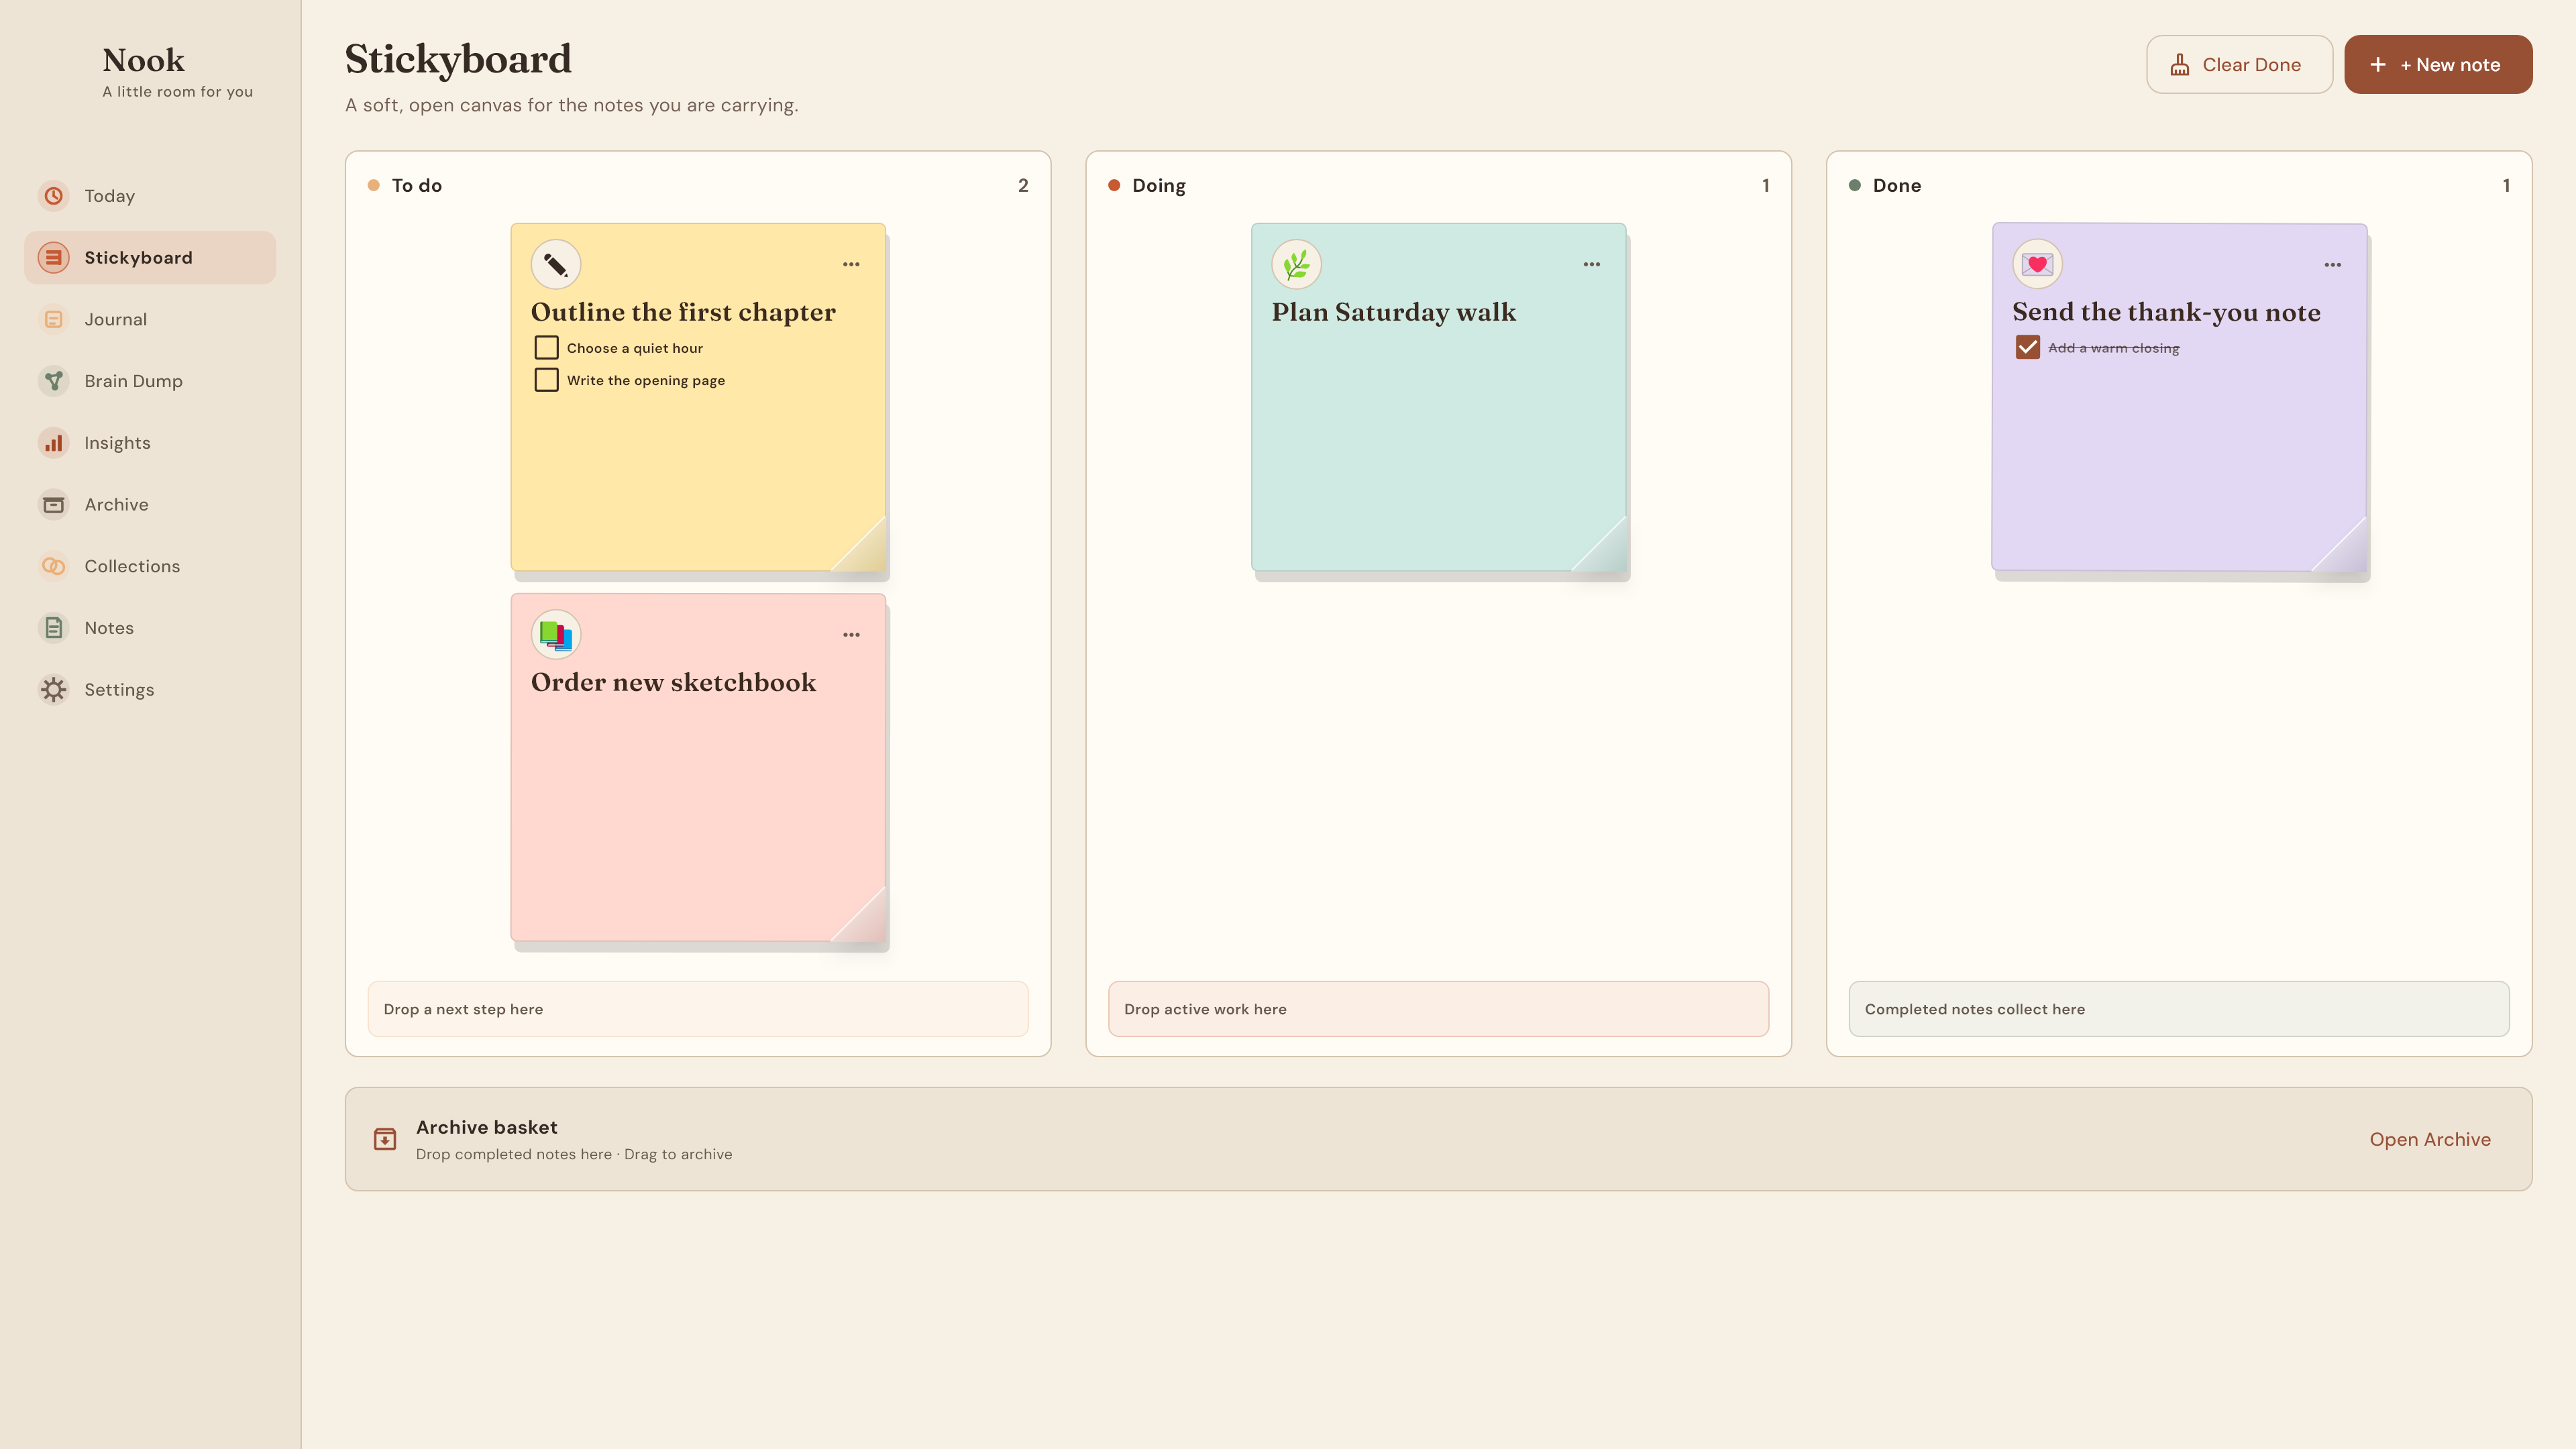
Task: Click the Nook app title
Action: pos(144,60)
